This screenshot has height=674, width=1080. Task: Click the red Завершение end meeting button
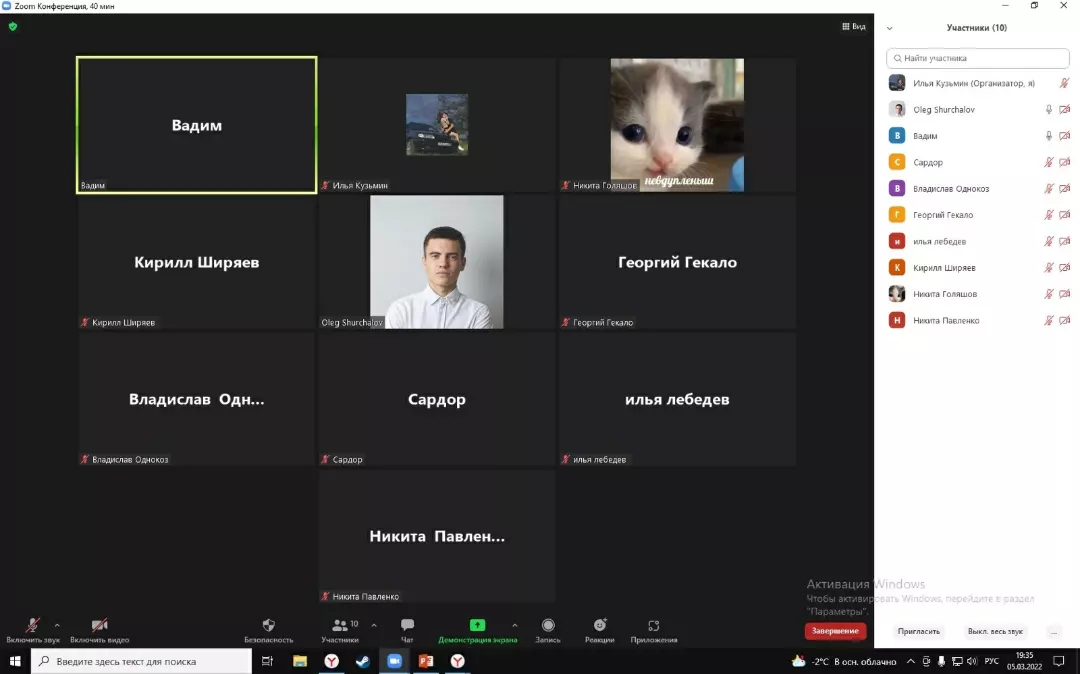(835, 631)
